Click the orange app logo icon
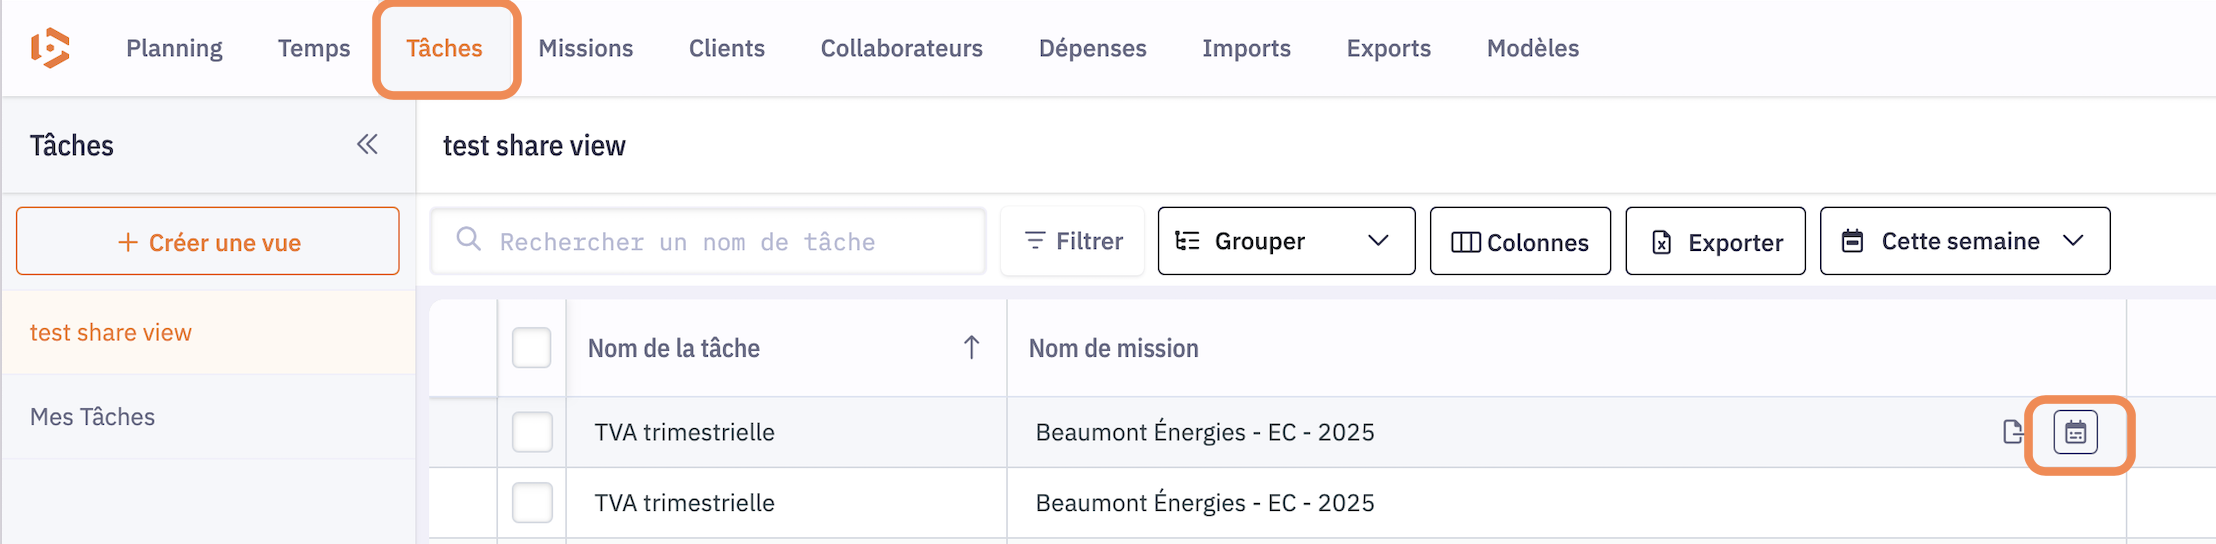Screen dimensions: 2216x544 pos(50,48)
